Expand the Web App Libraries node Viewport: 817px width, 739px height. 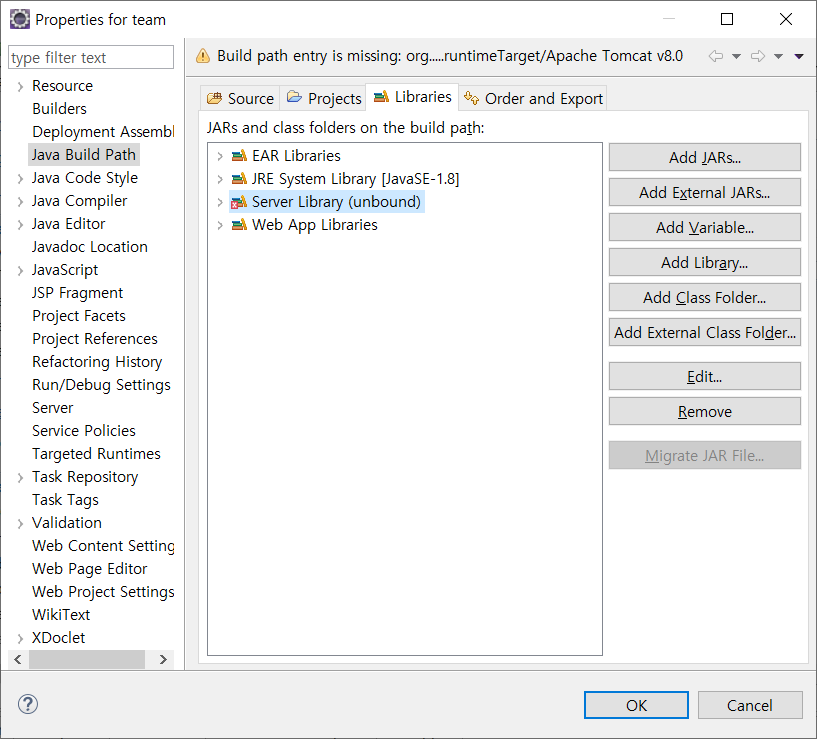pos(220,225)
